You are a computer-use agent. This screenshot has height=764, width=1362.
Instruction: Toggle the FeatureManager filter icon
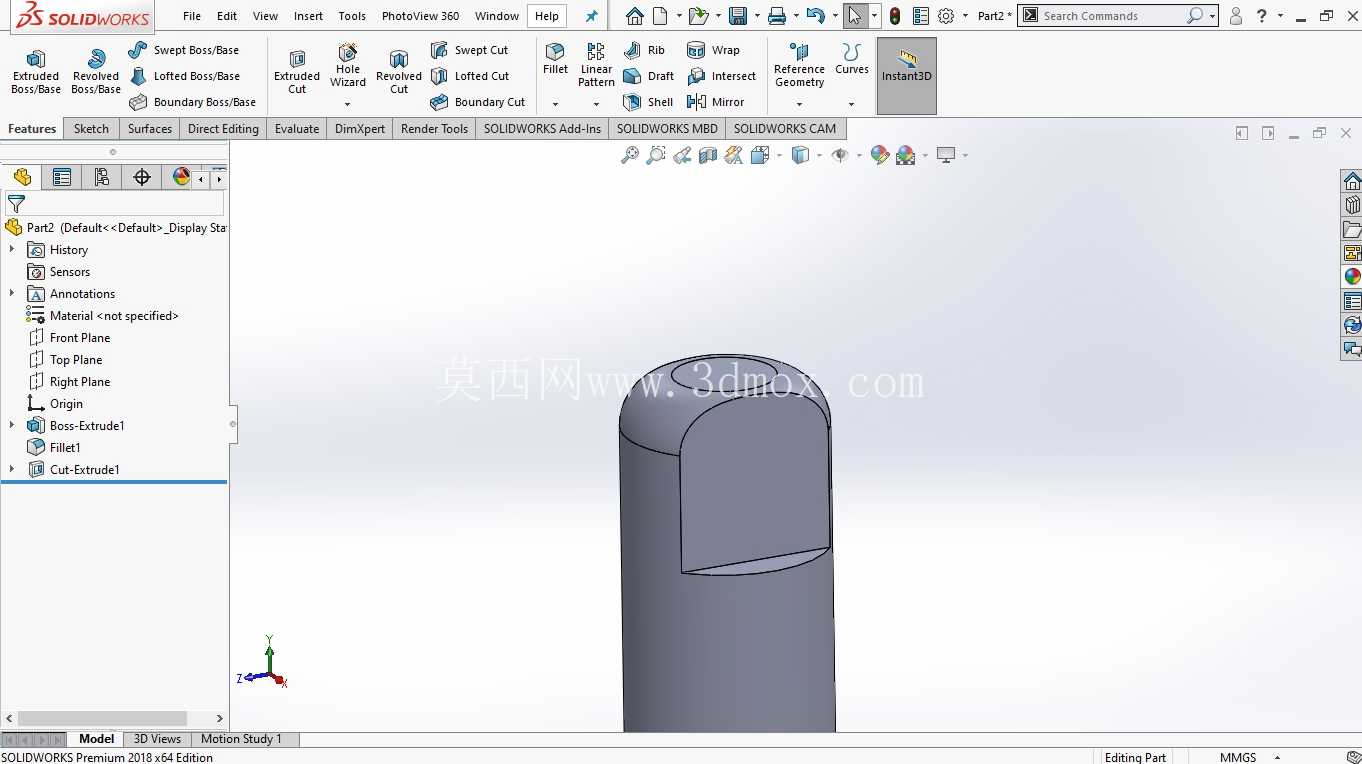click(16, 203)
